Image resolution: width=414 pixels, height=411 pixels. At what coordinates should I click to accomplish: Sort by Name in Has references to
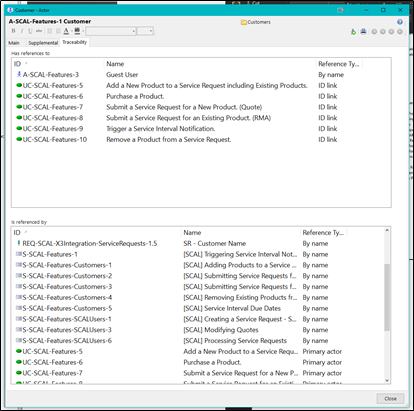click(x=210, y=64)
